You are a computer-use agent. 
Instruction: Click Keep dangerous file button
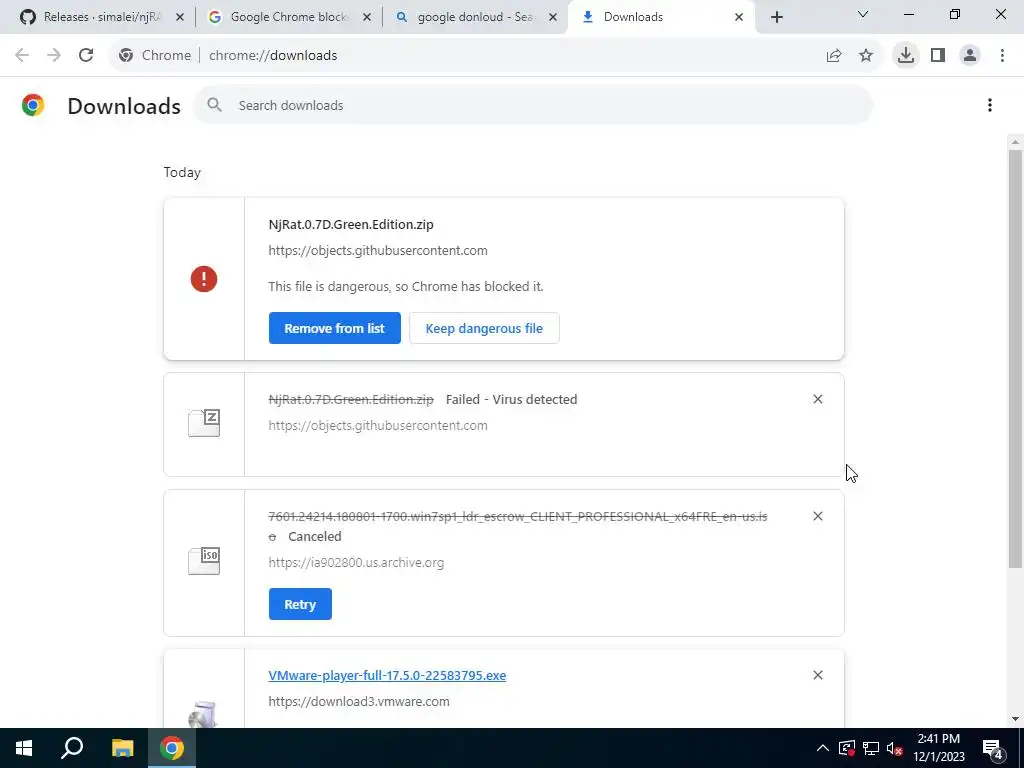tap(484, 328)
